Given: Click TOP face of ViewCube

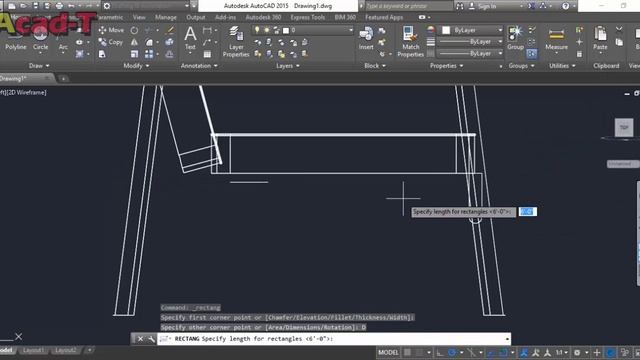Looking at the screenshot, I should pos(624,128).
